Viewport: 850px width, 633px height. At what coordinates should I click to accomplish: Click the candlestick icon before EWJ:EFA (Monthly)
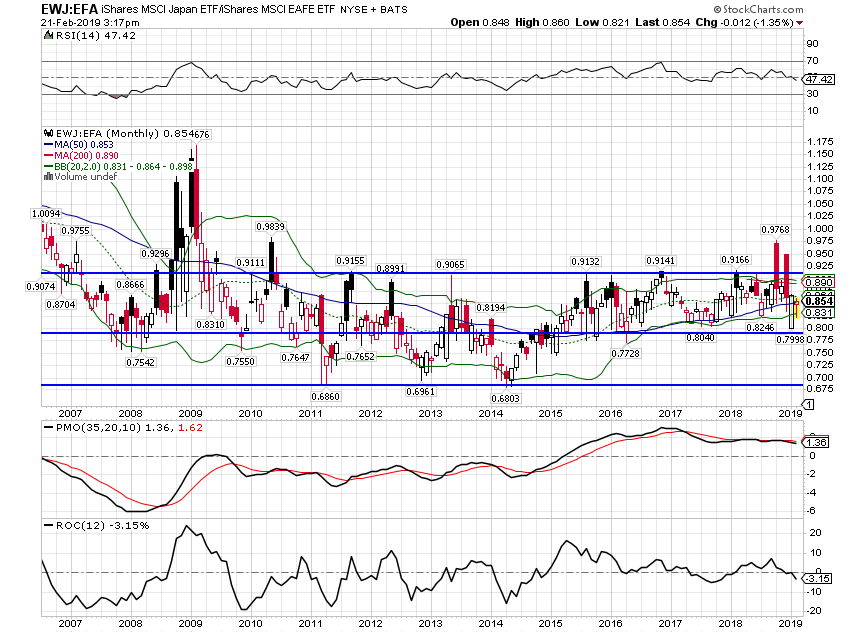click(48, 133)
